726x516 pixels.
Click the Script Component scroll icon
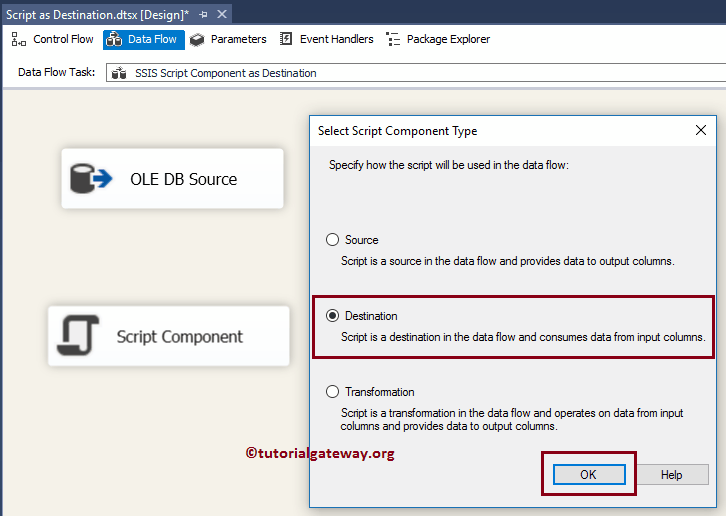[x=78, y=335]
